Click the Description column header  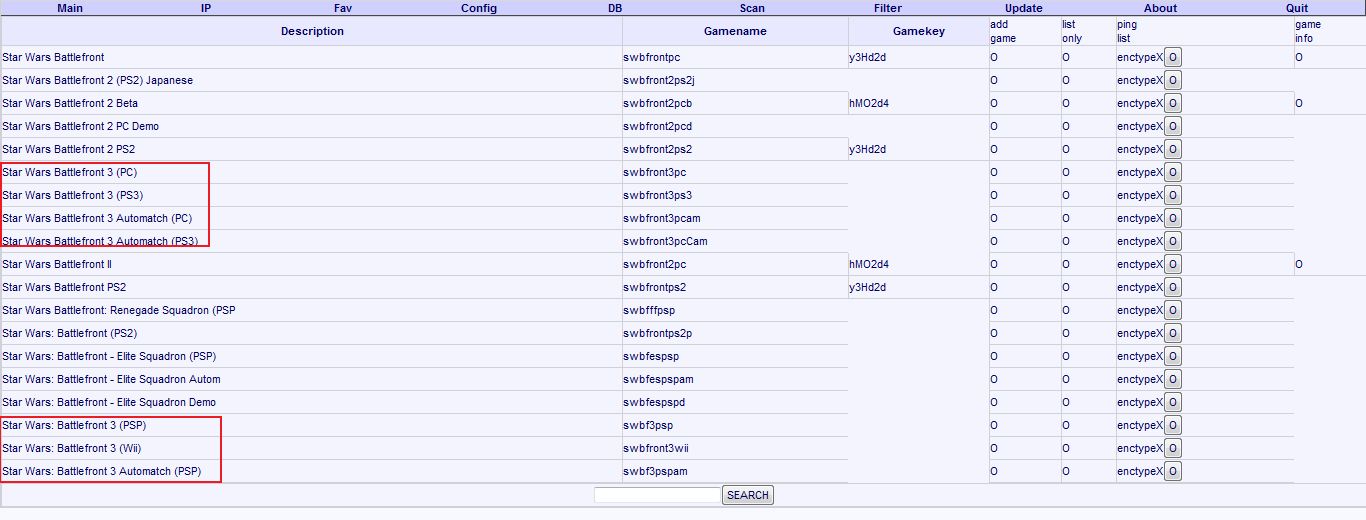[x=312, y=31]
